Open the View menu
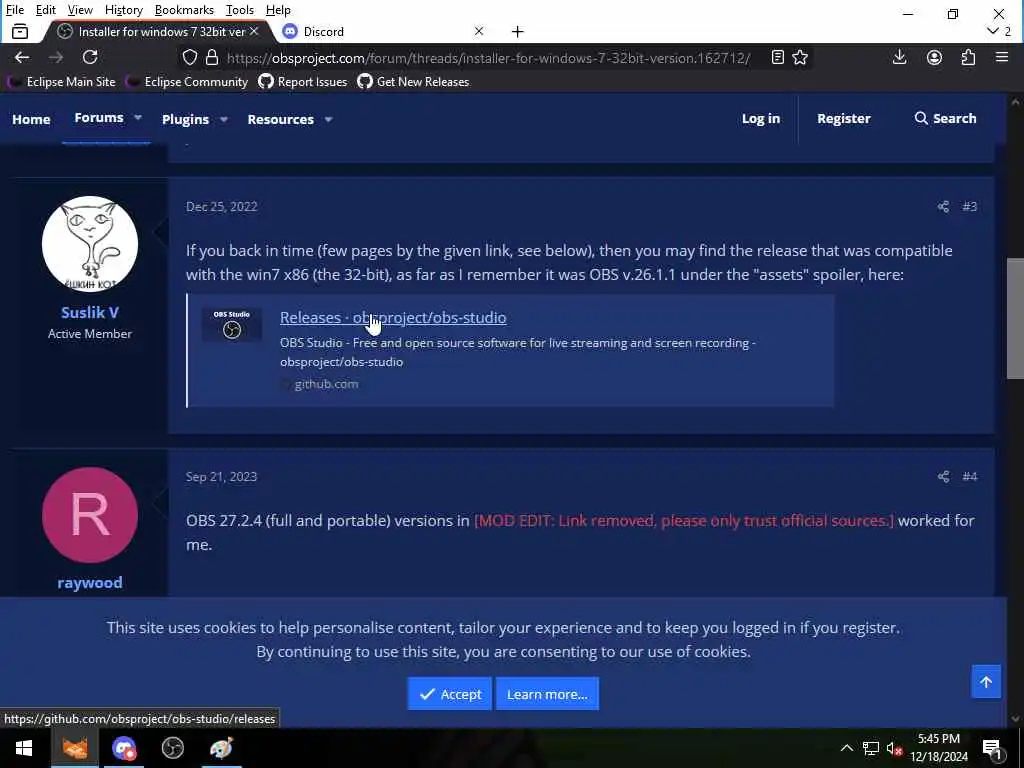1024x768 pixels. point(80,10)
